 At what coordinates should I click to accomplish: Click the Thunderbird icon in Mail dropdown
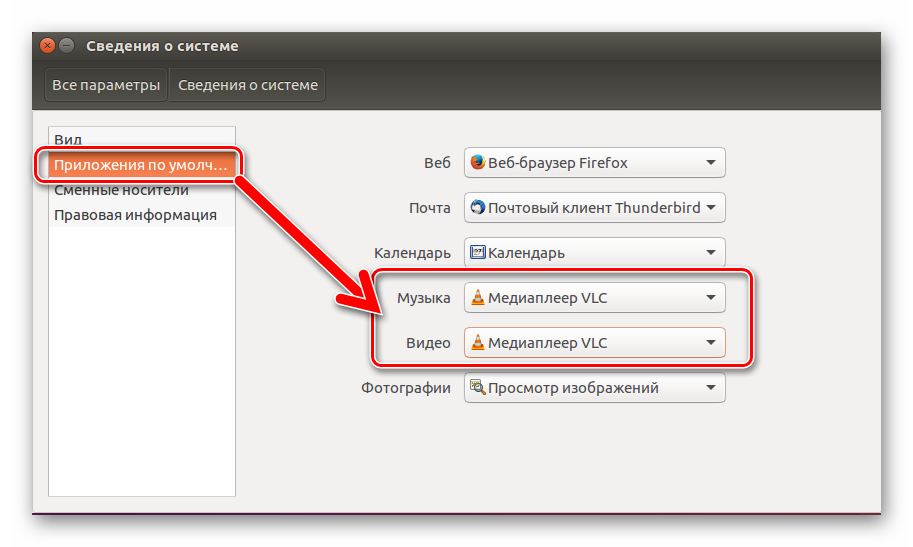477,208
